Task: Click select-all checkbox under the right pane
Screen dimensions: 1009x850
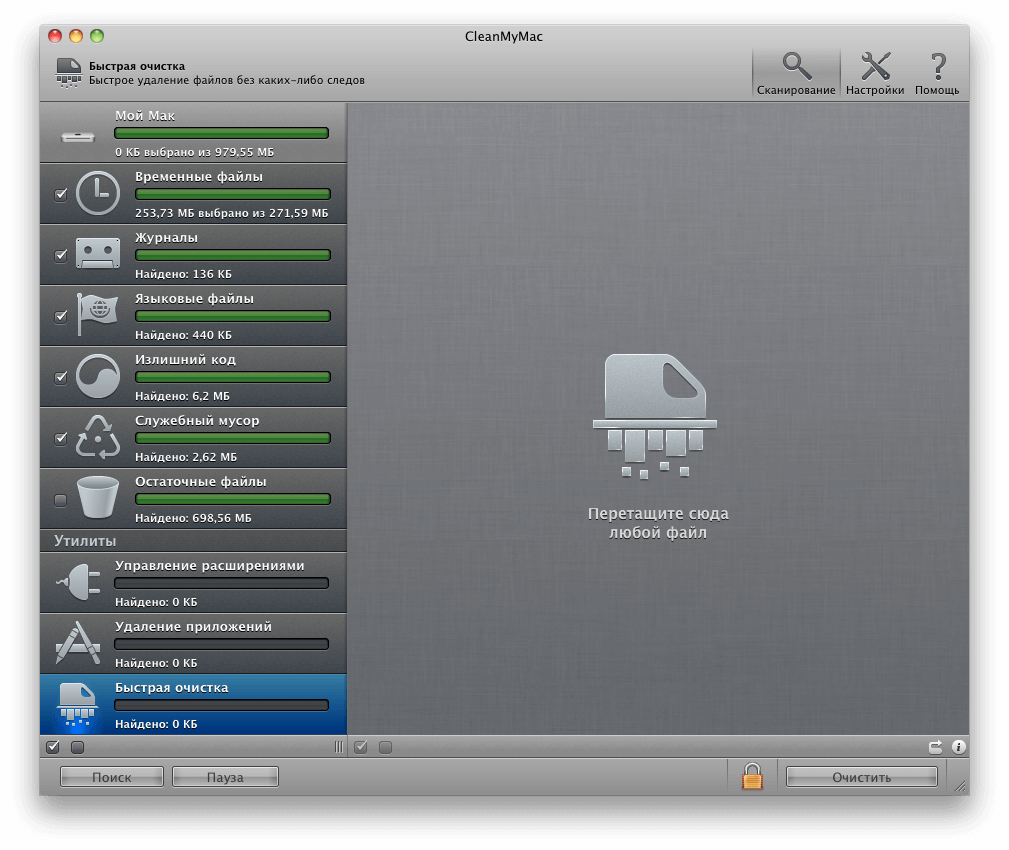Action: [x=360, y=747]
